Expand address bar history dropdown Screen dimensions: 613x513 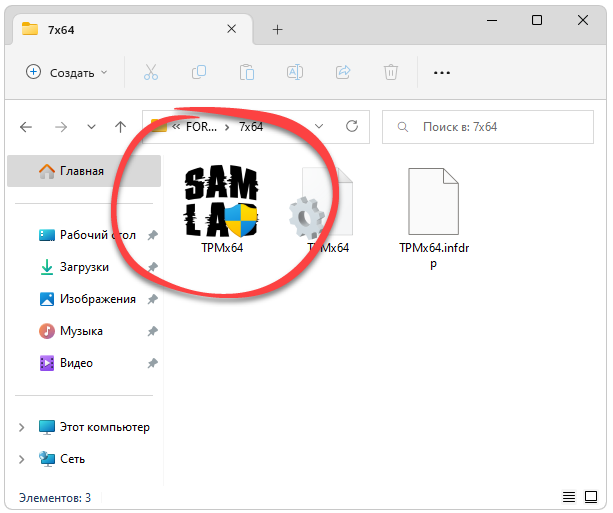click(x=319, y=126)
